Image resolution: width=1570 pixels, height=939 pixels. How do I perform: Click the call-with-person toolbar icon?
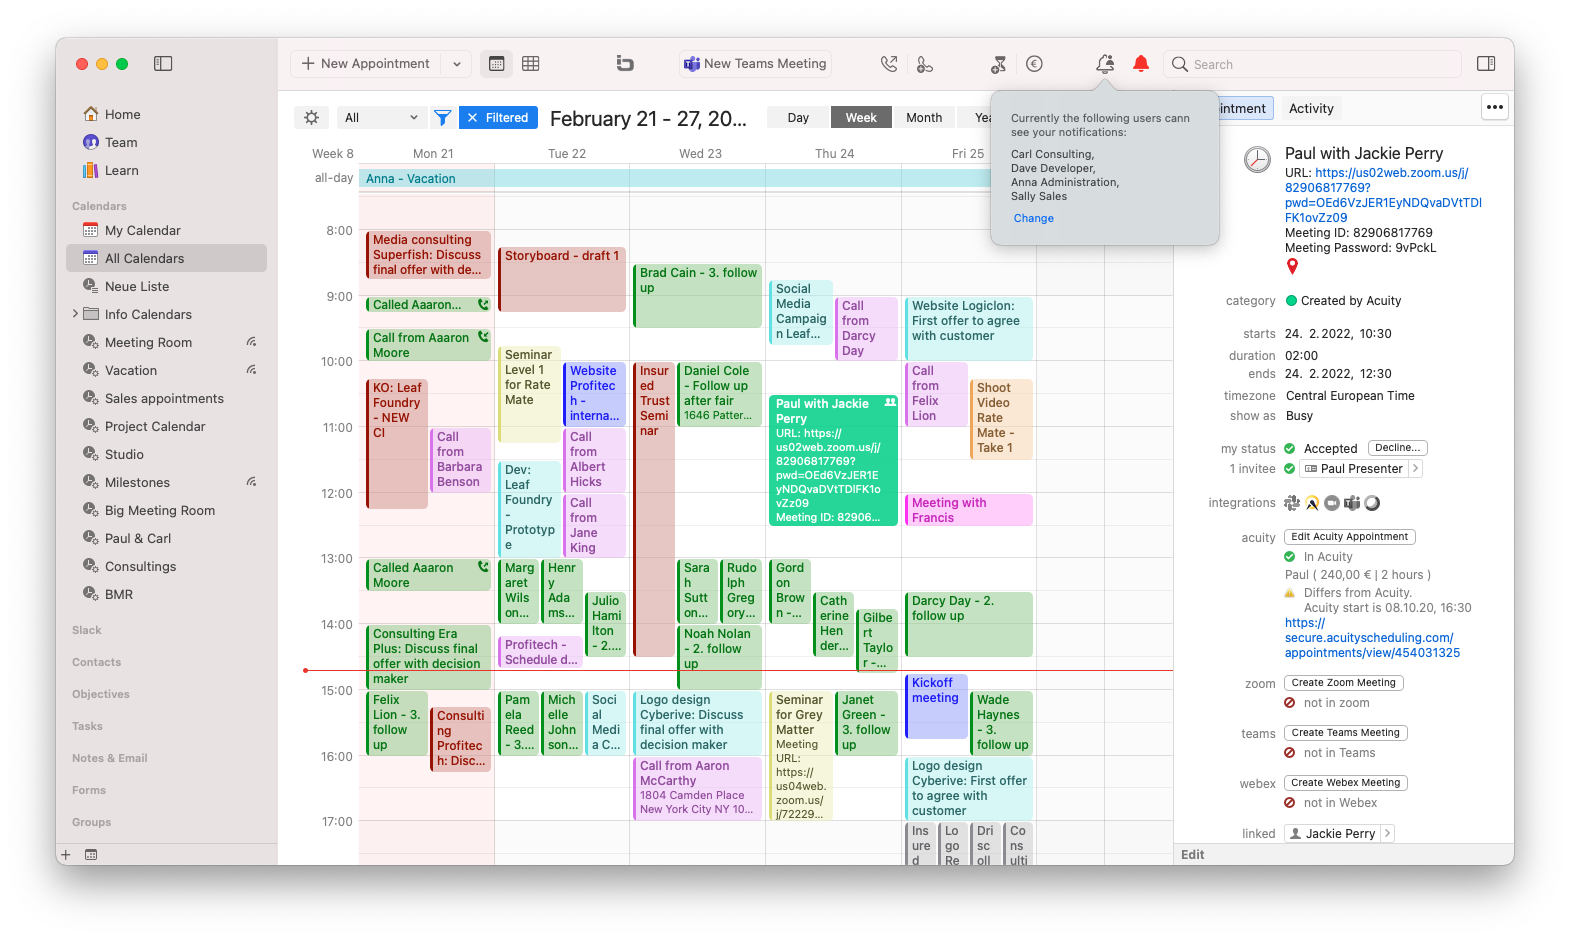tap(925, 64)
